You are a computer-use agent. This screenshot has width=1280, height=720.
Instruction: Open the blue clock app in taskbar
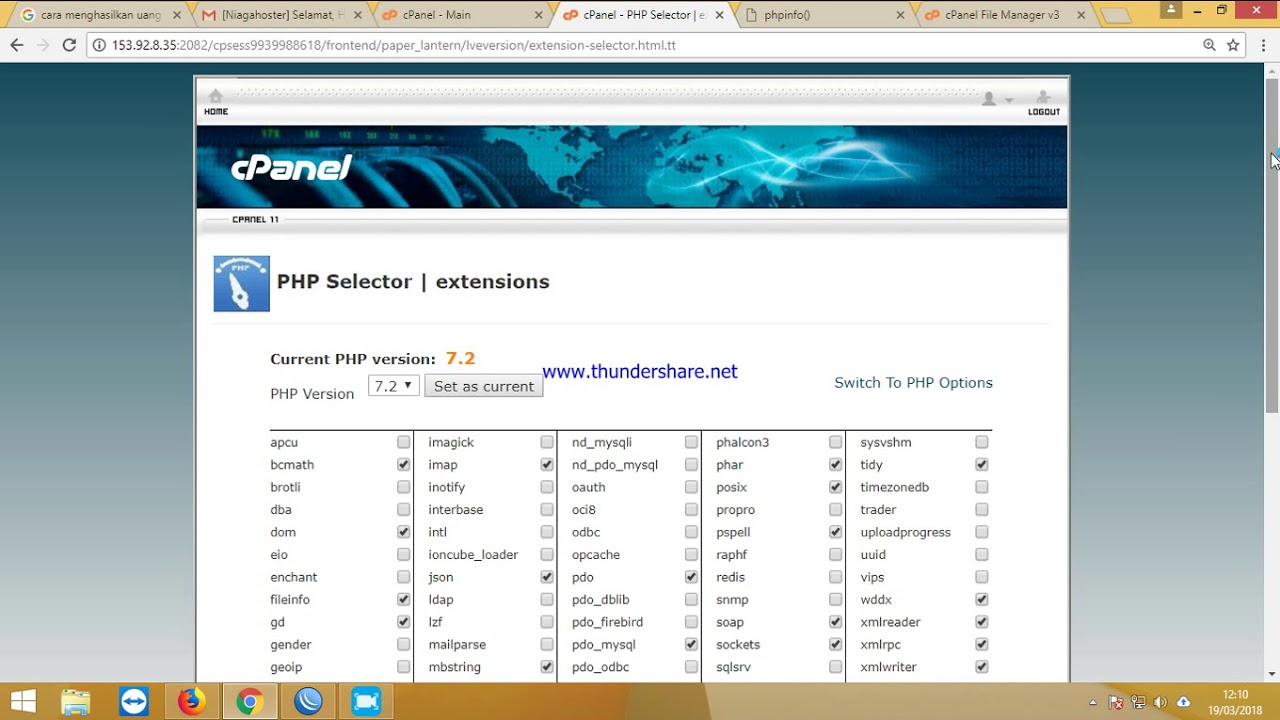[x=308, y=702]
